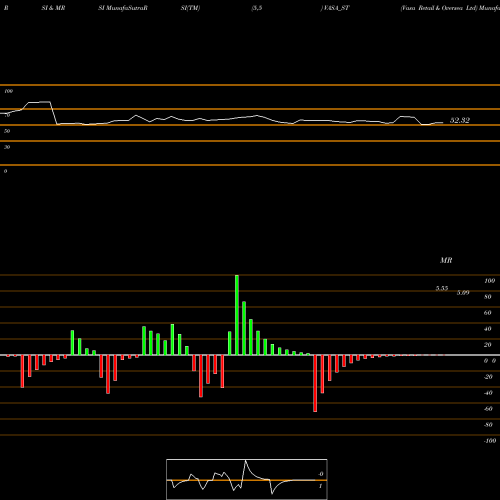Click the -60 label on the MR axis
This screenshot has width=500, height=500.
click(488, 409)
